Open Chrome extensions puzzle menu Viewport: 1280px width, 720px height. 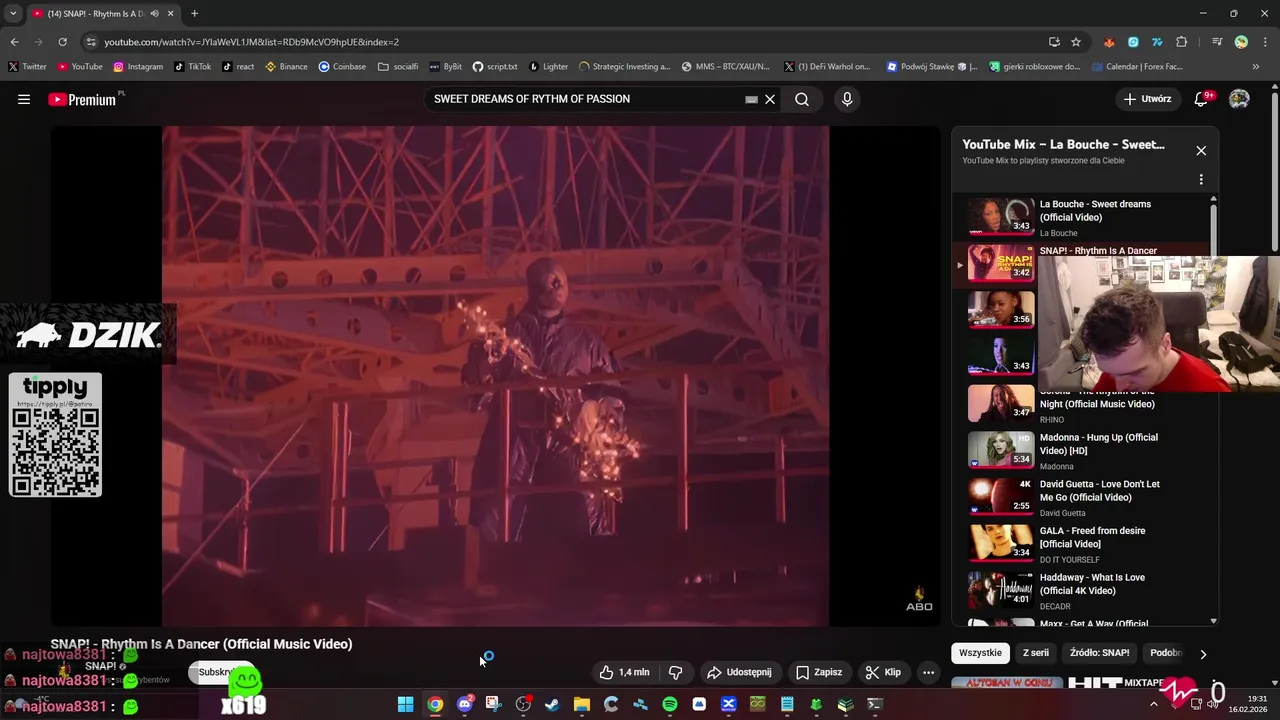(1182, 42)
